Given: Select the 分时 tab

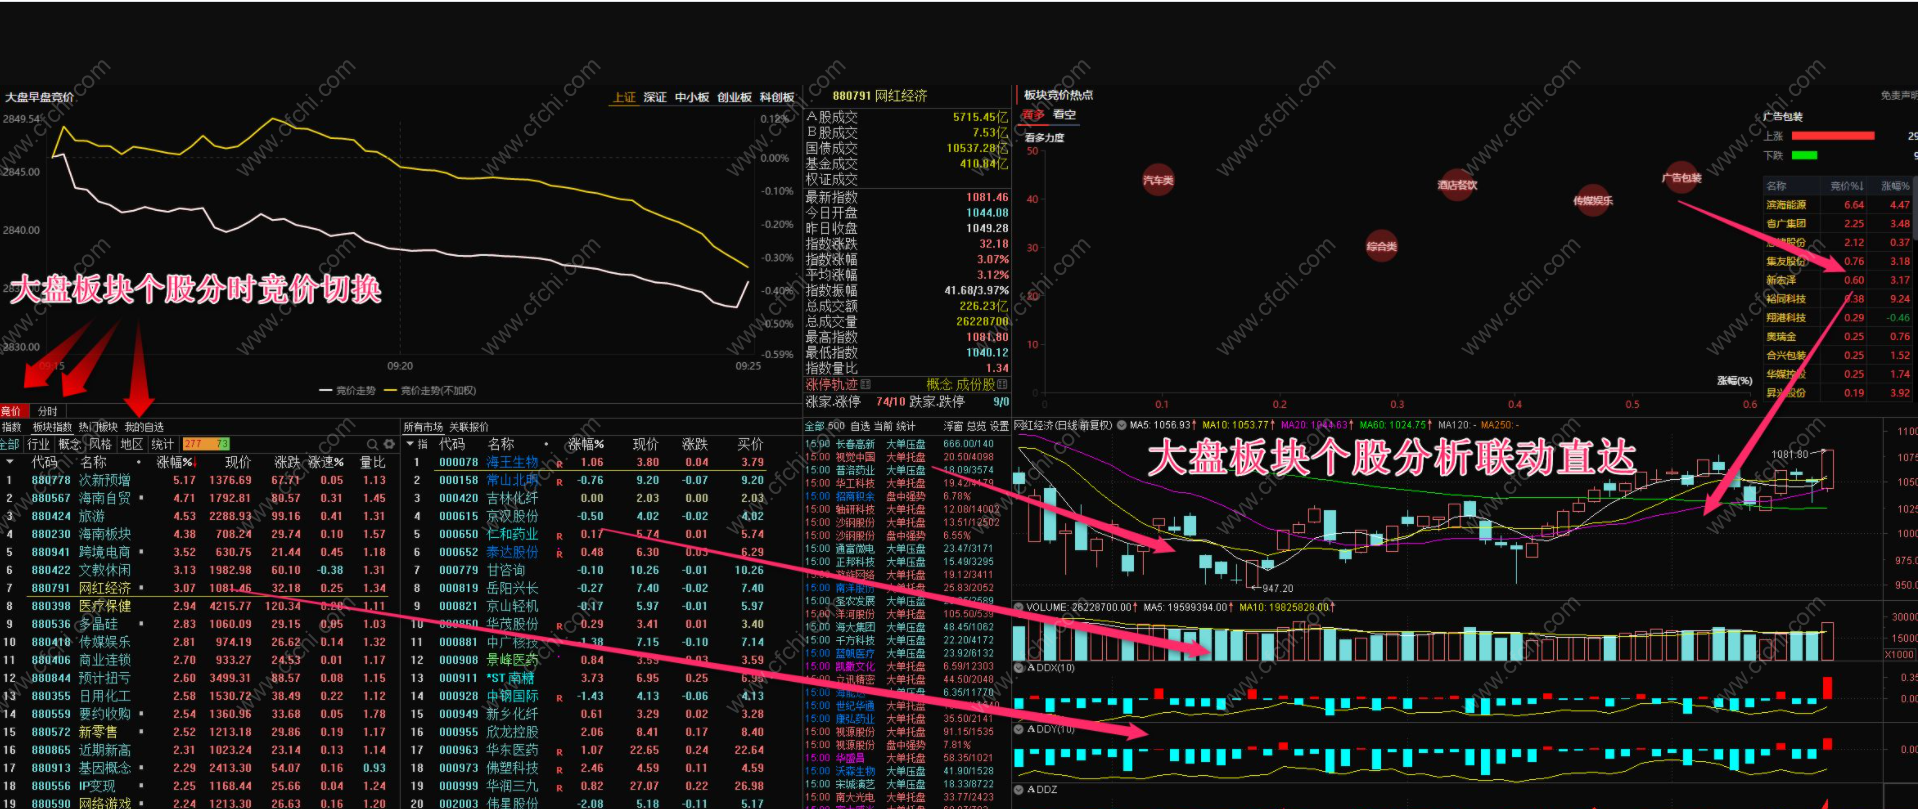Looking at the screenshot, I should tap(48, 411).
